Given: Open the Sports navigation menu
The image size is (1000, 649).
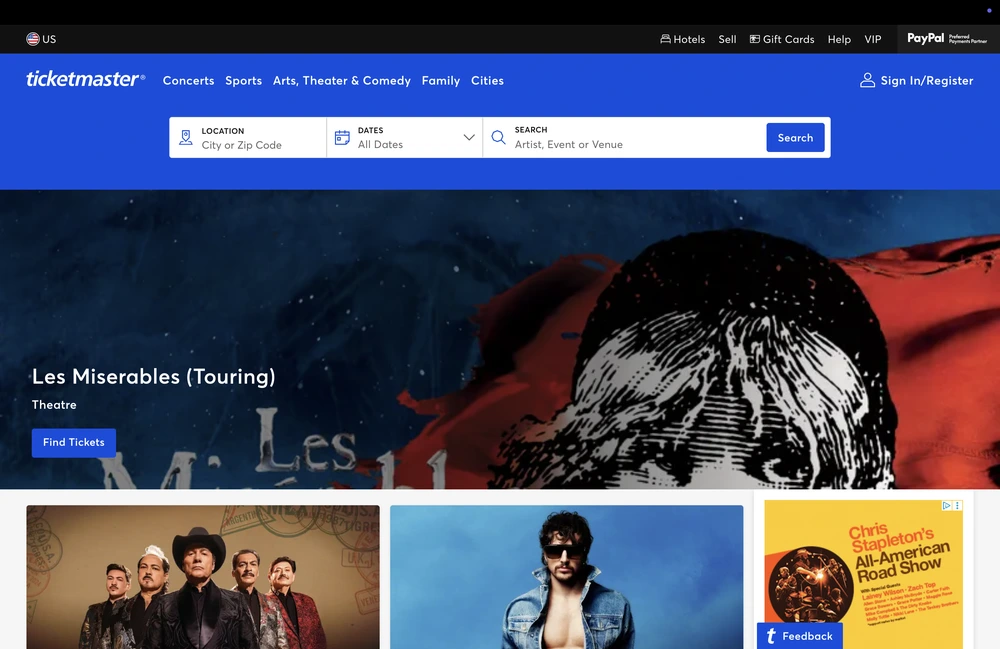Looking at the screenshot, I should point(243,80).
